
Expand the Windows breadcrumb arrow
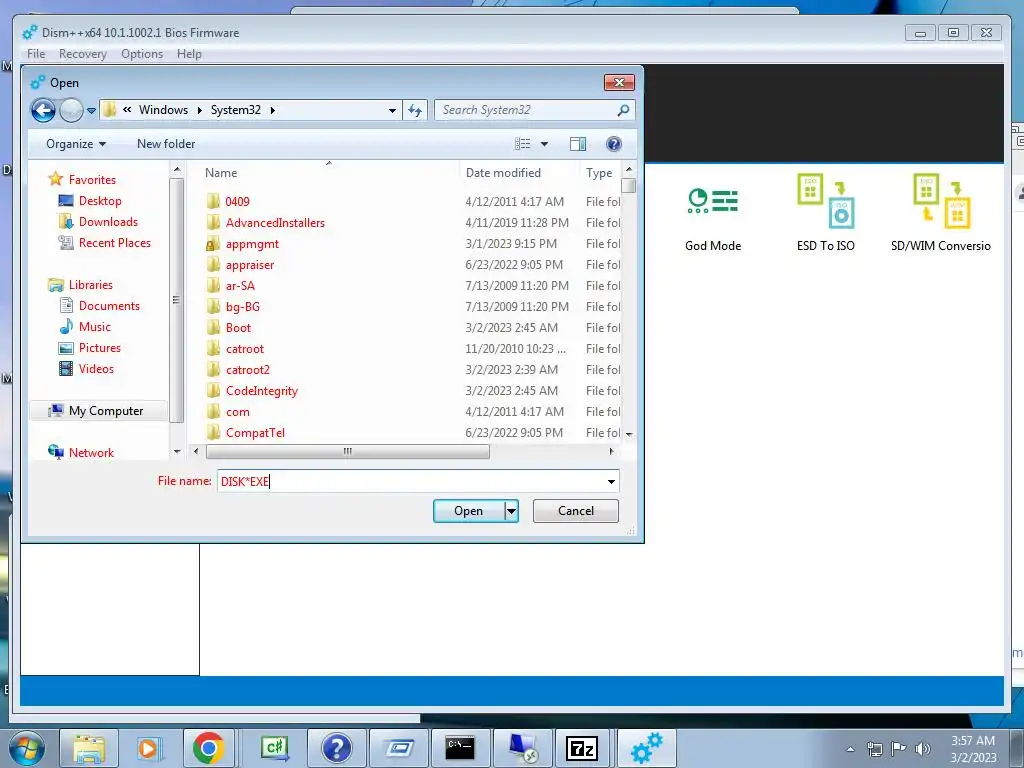coord(199,110)
